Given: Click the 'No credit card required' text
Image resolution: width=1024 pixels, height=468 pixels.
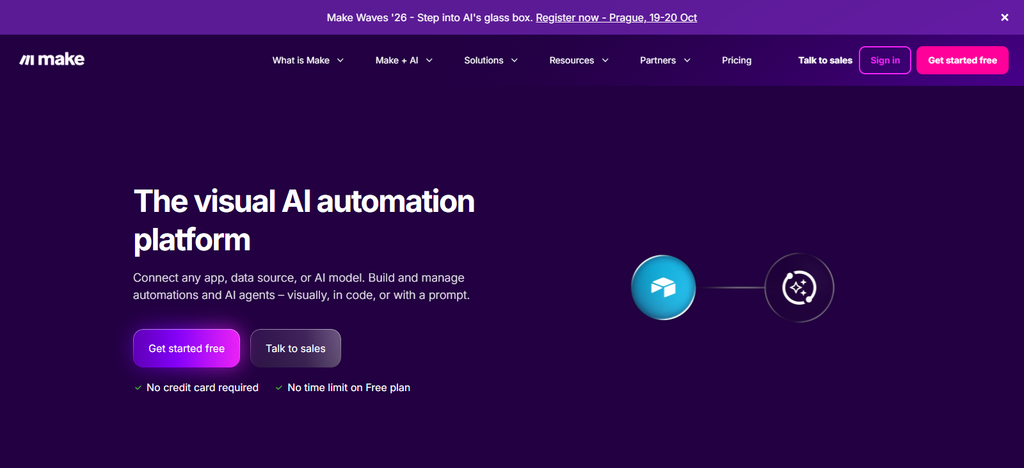Looking at the screenshot, I should pos(202,388).
